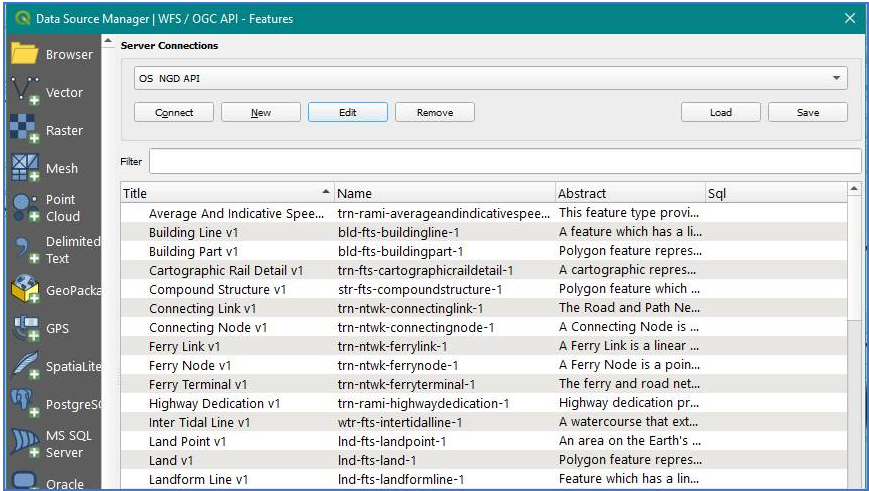This screenshot has height=491, width=869.
Task: Click the name wtr-fts-intertidalline-1
Action: point(400,422)
